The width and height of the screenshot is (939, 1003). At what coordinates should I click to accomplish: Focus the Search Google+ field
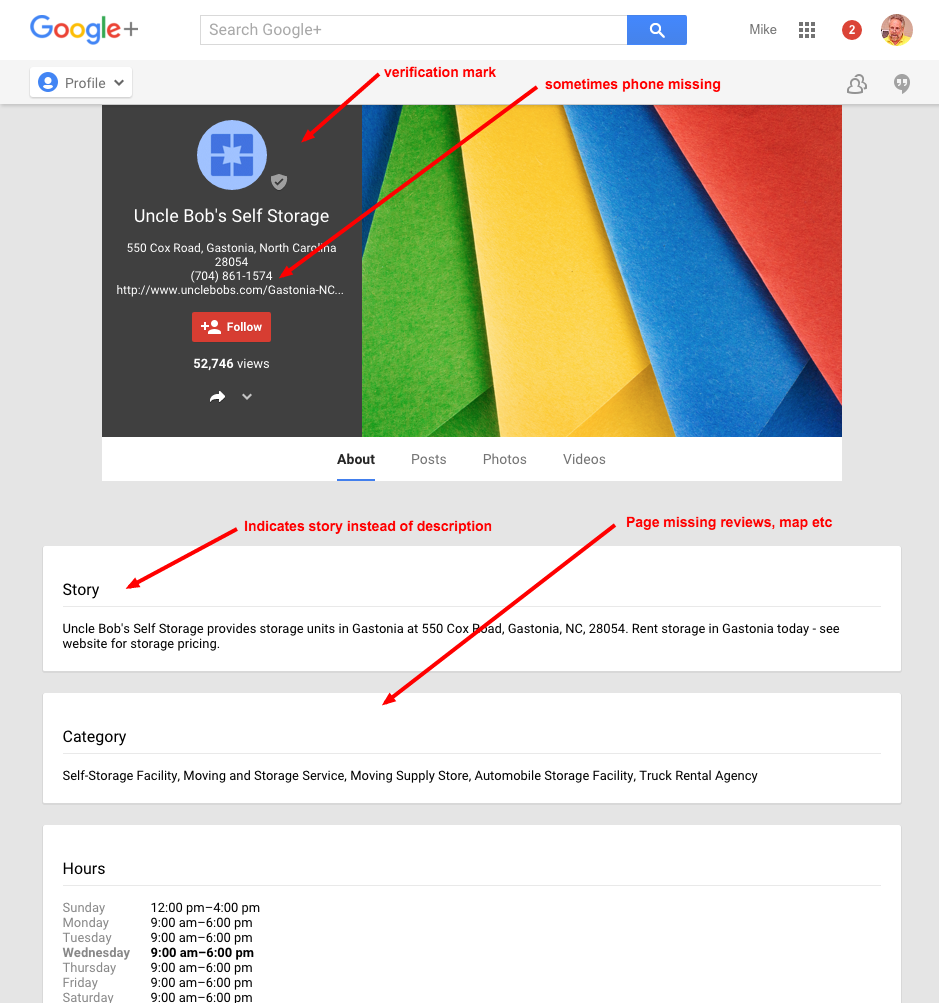(413, 30)
